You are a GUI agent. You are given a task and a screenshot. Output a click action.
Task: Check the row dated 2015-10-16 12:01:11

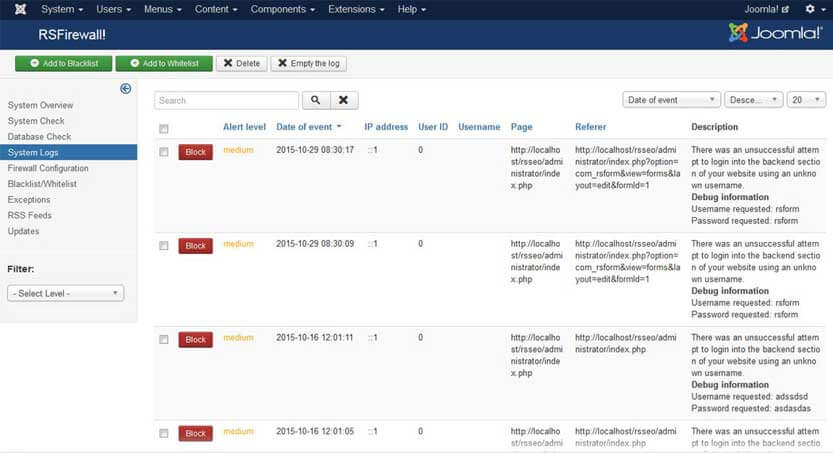point(164,339)
